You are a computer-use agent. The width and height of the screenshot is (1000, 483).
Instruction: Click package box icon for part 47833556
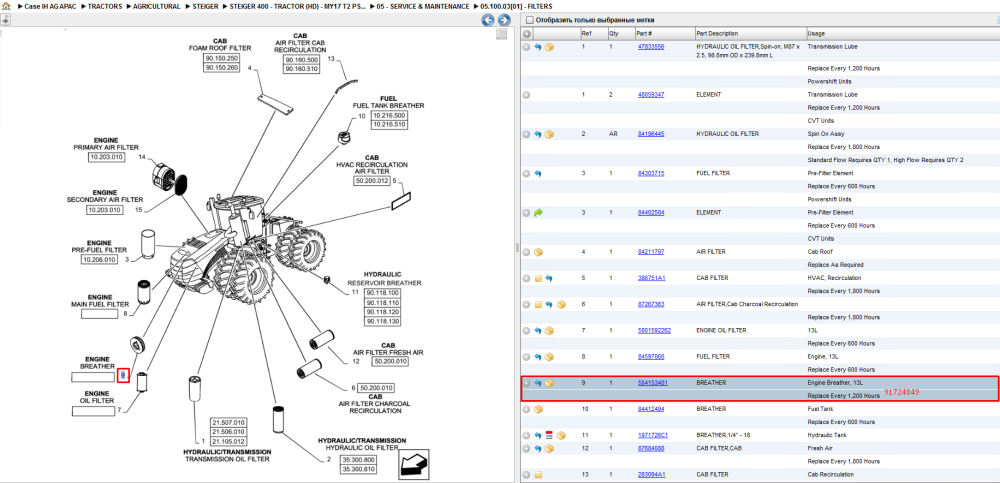coord(549,47)
